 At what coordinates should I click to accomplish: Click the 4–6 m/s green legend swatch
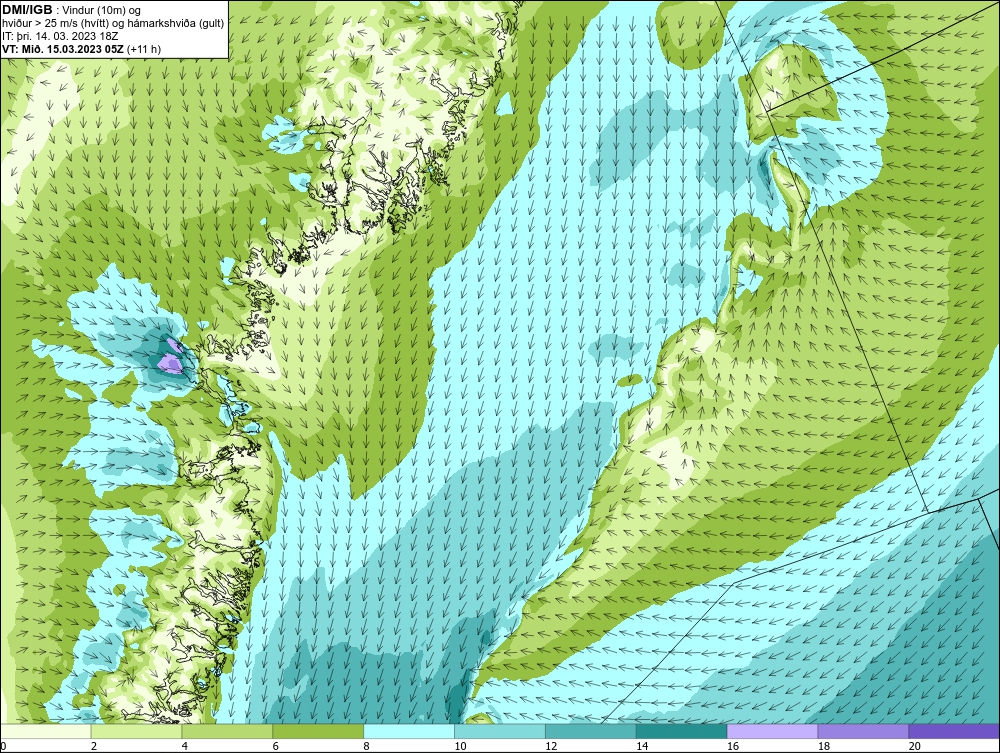click(x=227, y=731)
